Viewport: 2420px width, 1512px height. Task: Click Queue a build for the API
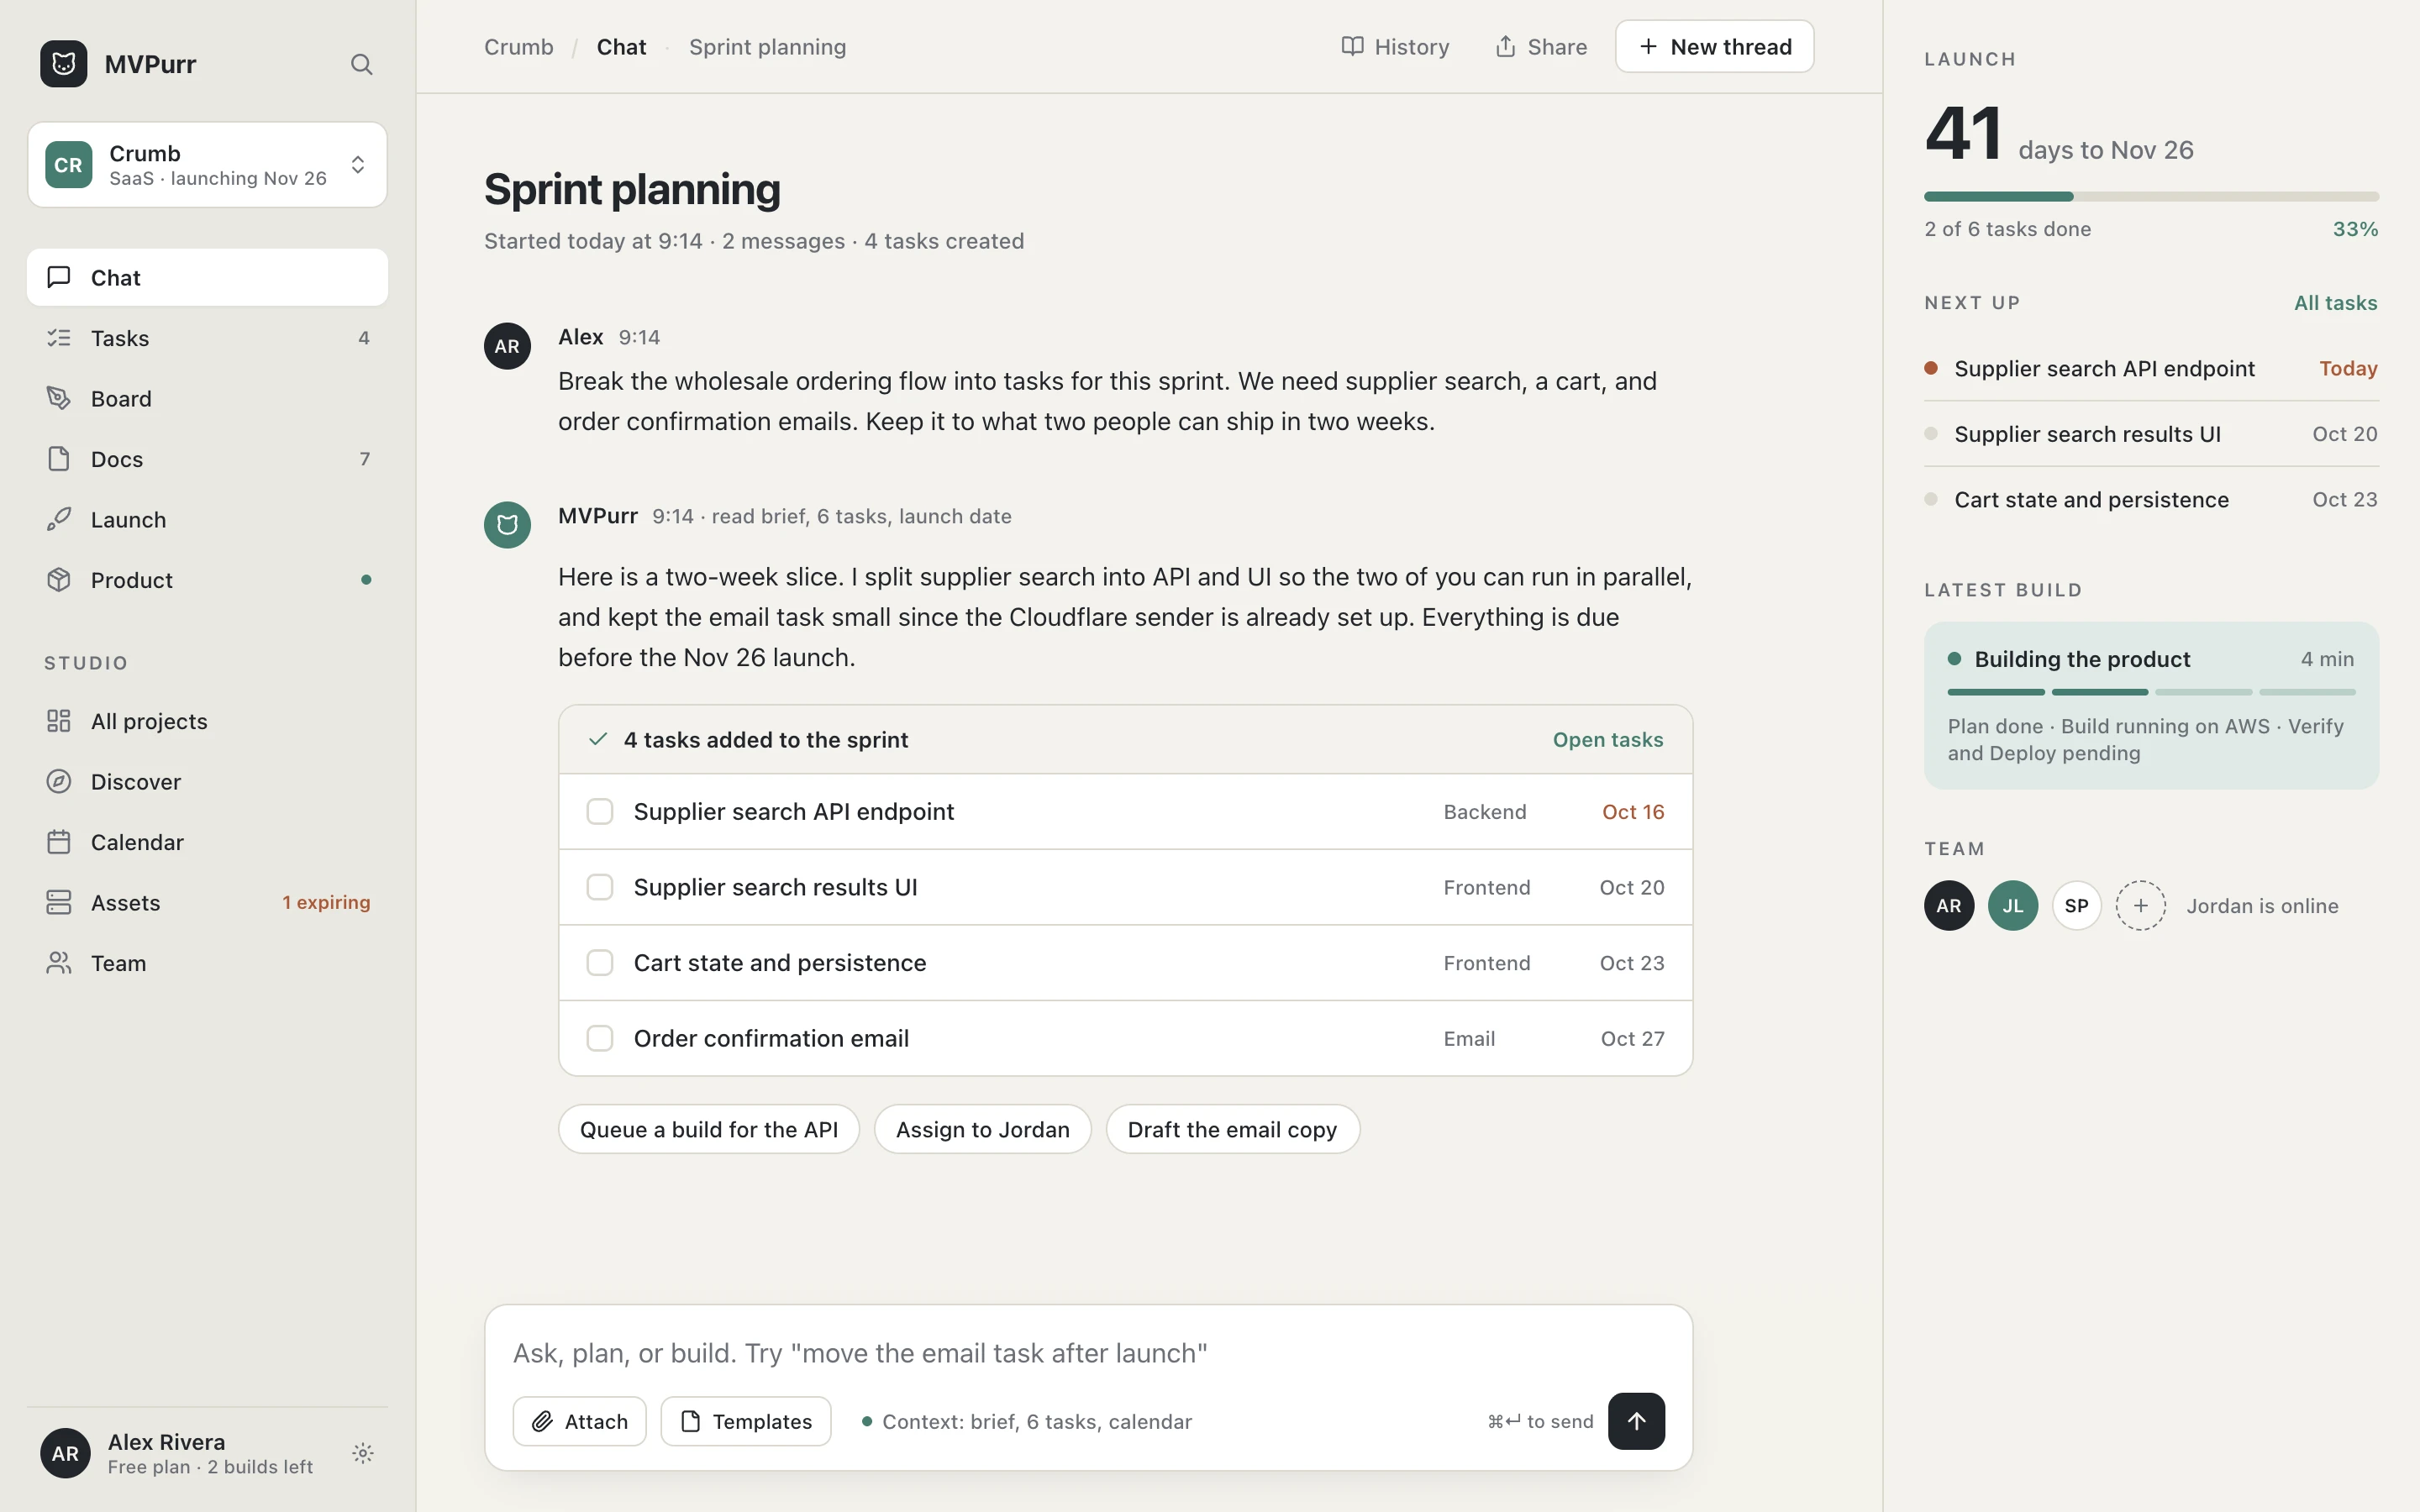(709, 1129)
